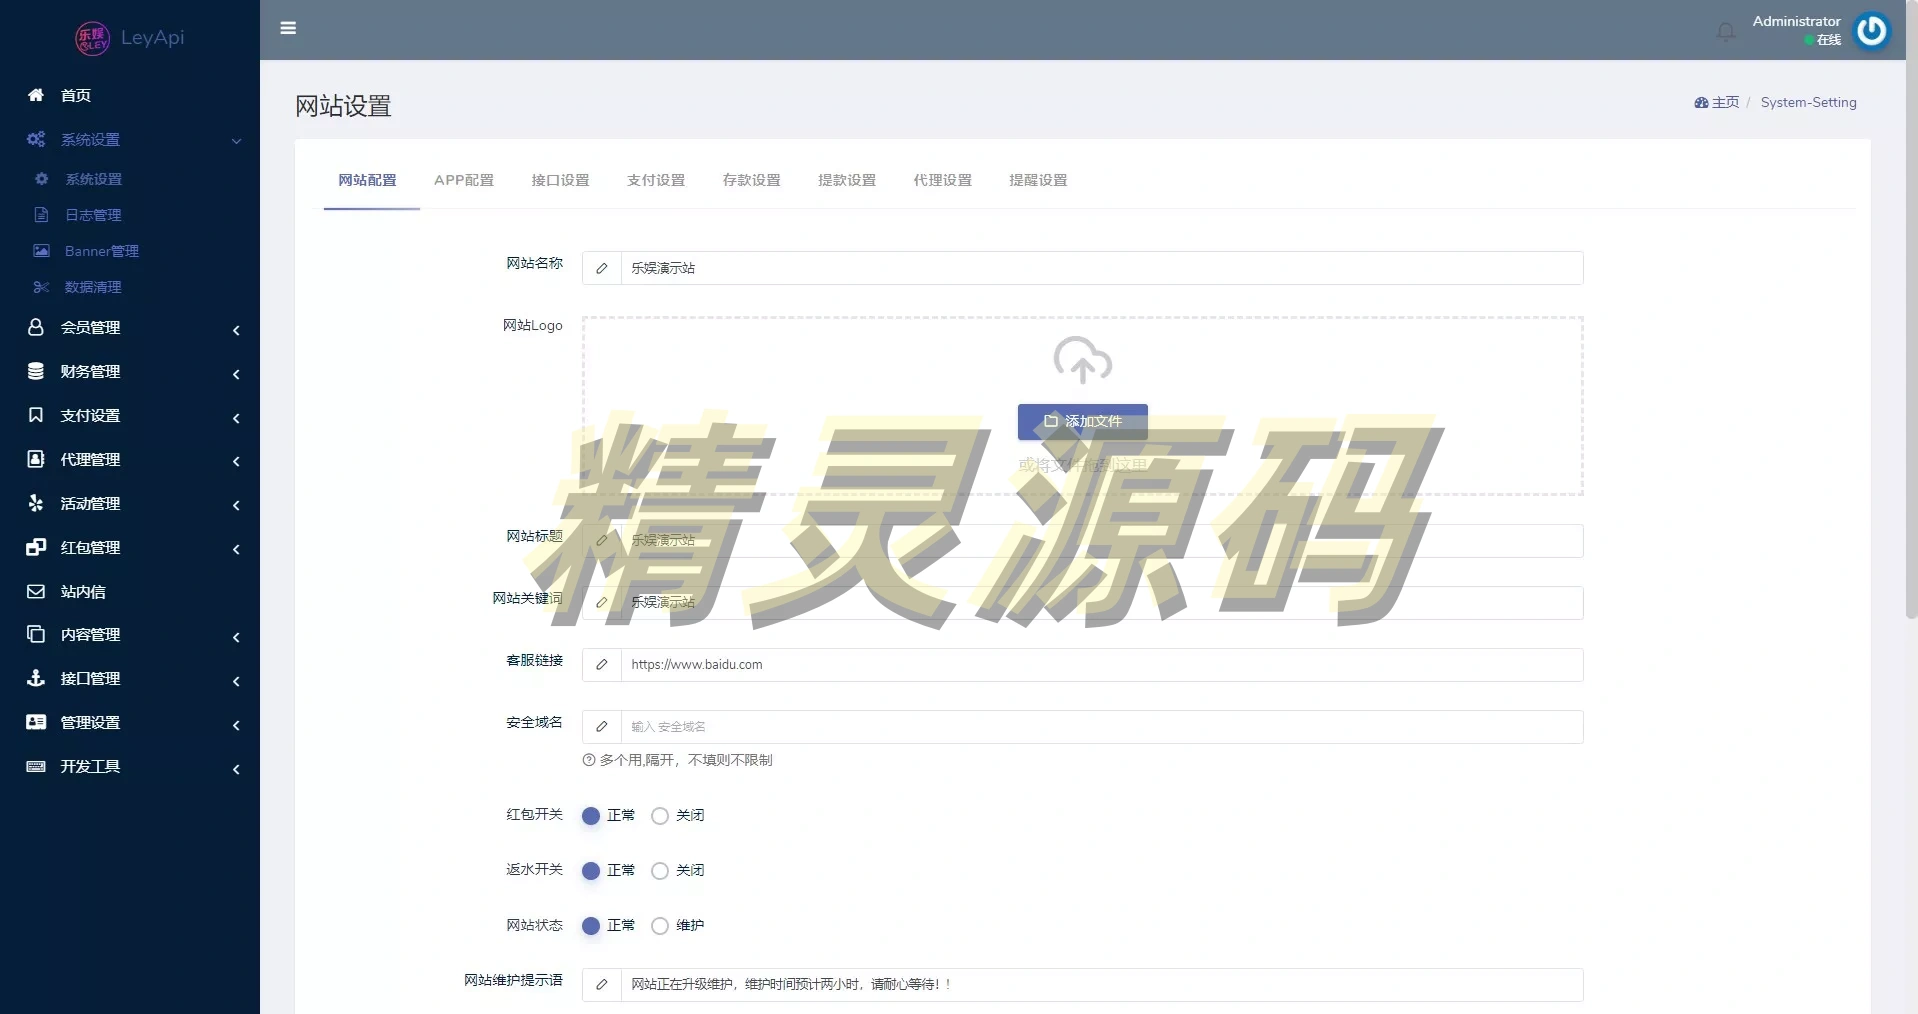Expand the 会员管理 sidebar chevron
1918x1014 pixels.
(236, 330)
